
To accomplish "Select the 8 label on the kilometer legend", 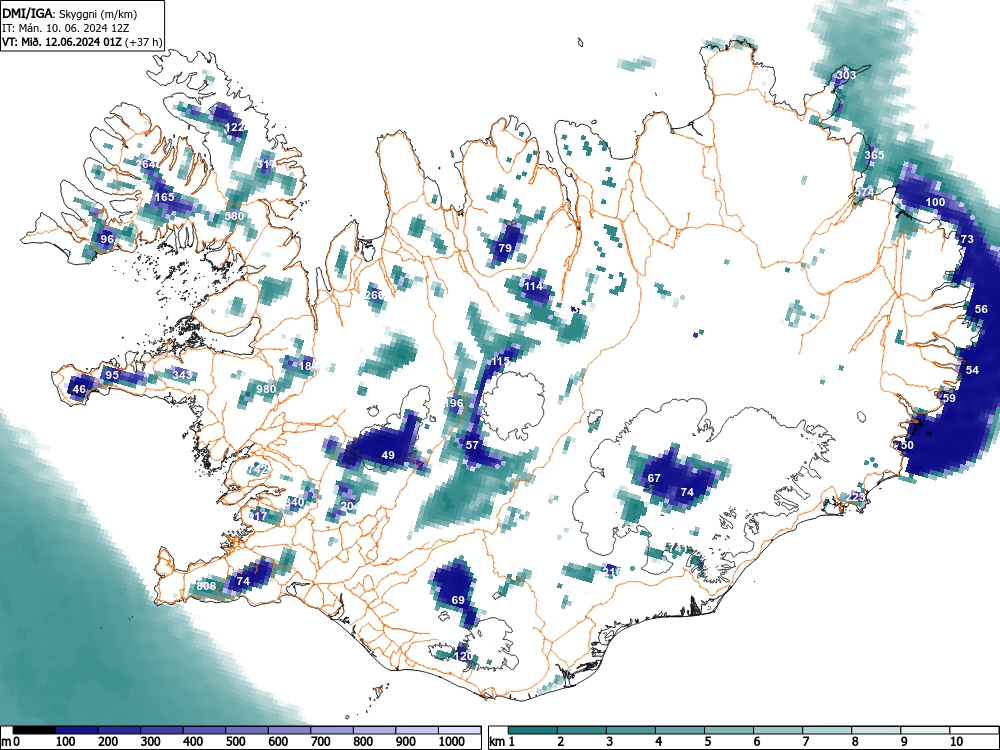I will (x=855, y=742).
